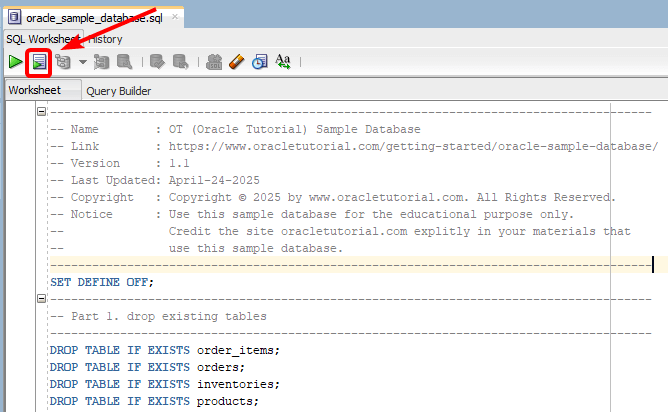The image size is (668, 412).
Task: Click the DROP TABLE inventories line
Action: (x=165, y=384)
